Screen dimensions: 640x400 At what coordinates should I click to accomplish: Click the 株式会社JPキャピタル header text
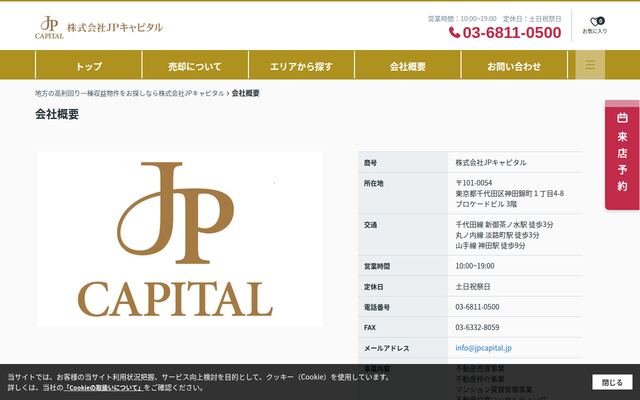115,28
